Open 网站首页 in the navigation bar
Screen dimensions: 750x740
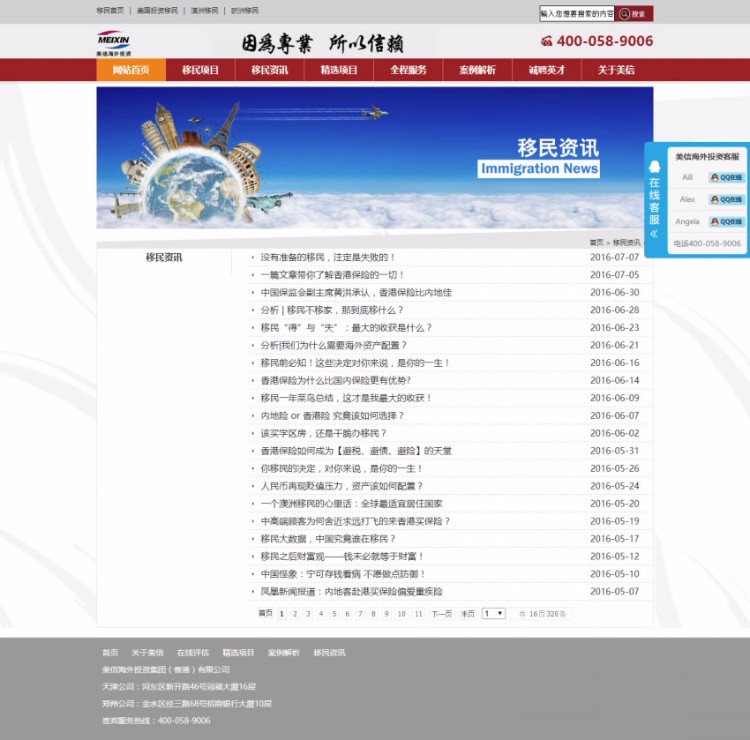[x=131, y=70]
